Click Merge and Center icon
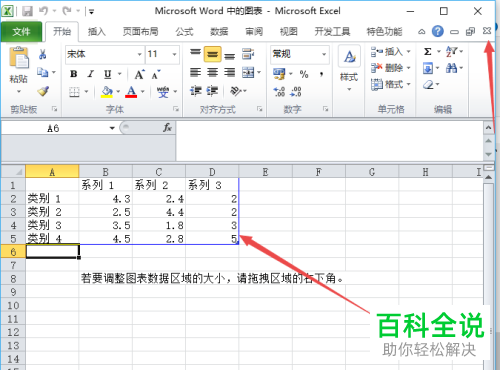This screenshot has width=500, height=370. pyautogui.click(x=248, y=72)
